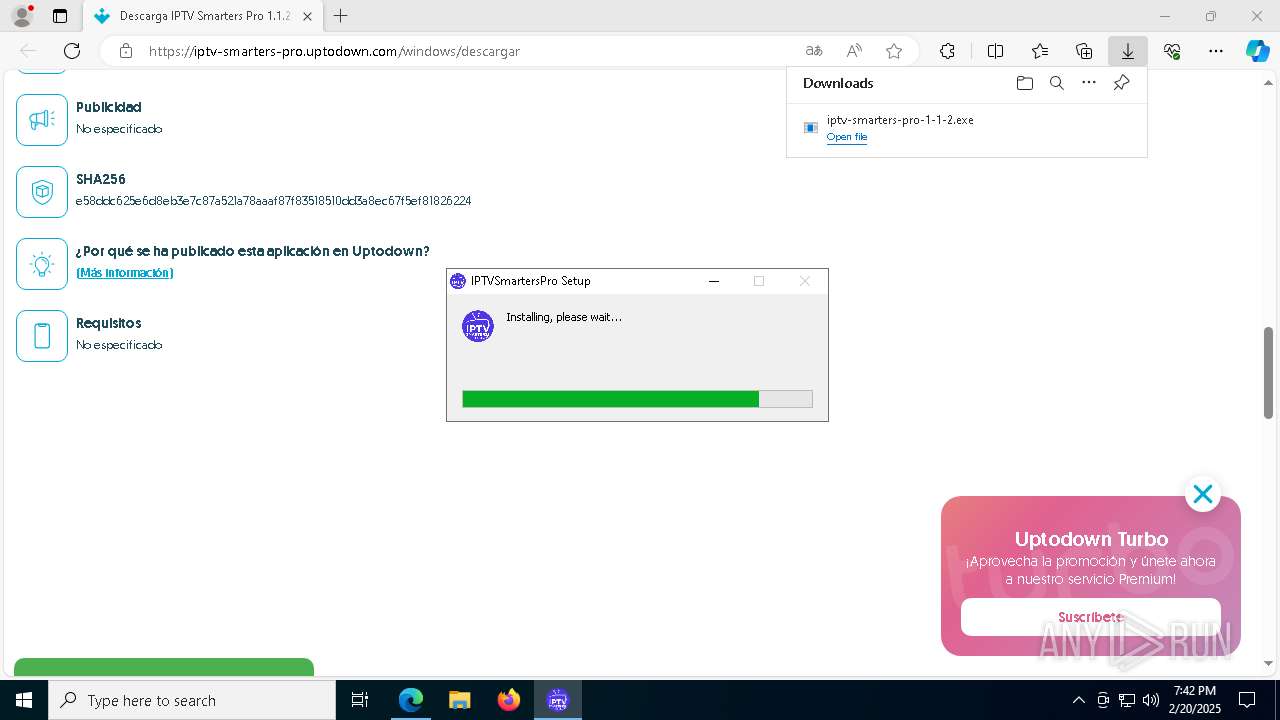Close the Uptodown Turbo promo popup
1280x720 pixels.
1202,494
